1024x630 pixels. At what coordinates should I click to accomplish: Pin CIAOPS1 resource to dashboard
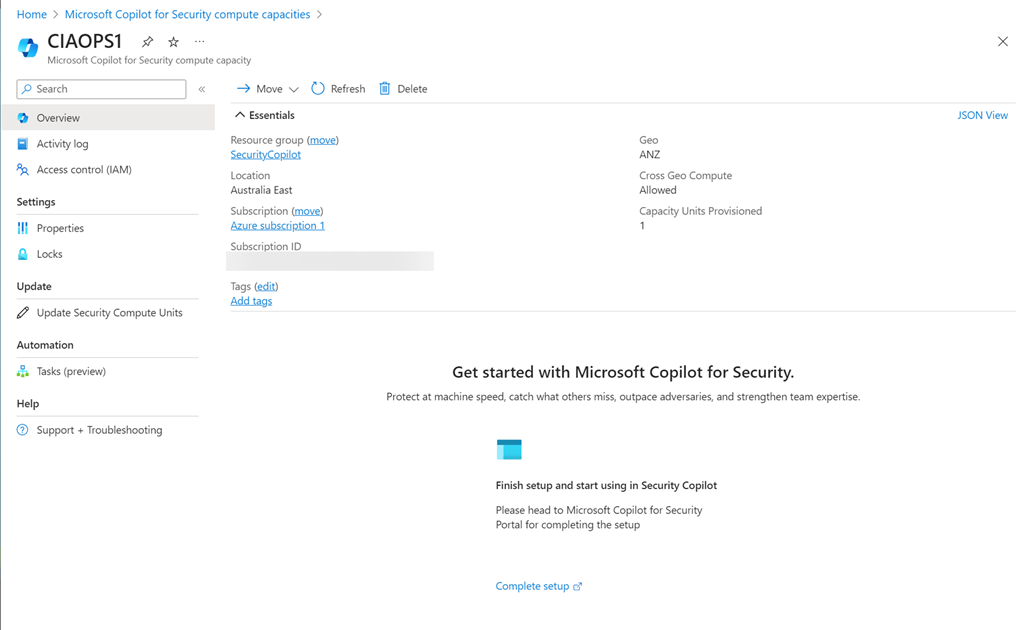click(147, 42)
